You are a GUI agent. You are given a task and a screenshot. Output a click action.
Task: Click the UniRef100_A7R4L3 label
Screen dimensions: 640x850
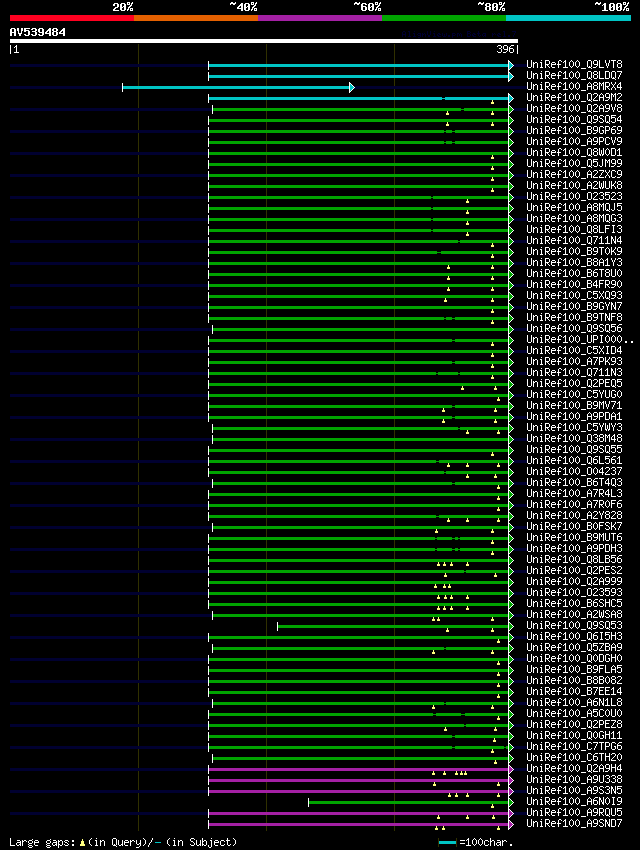[574, 493]
